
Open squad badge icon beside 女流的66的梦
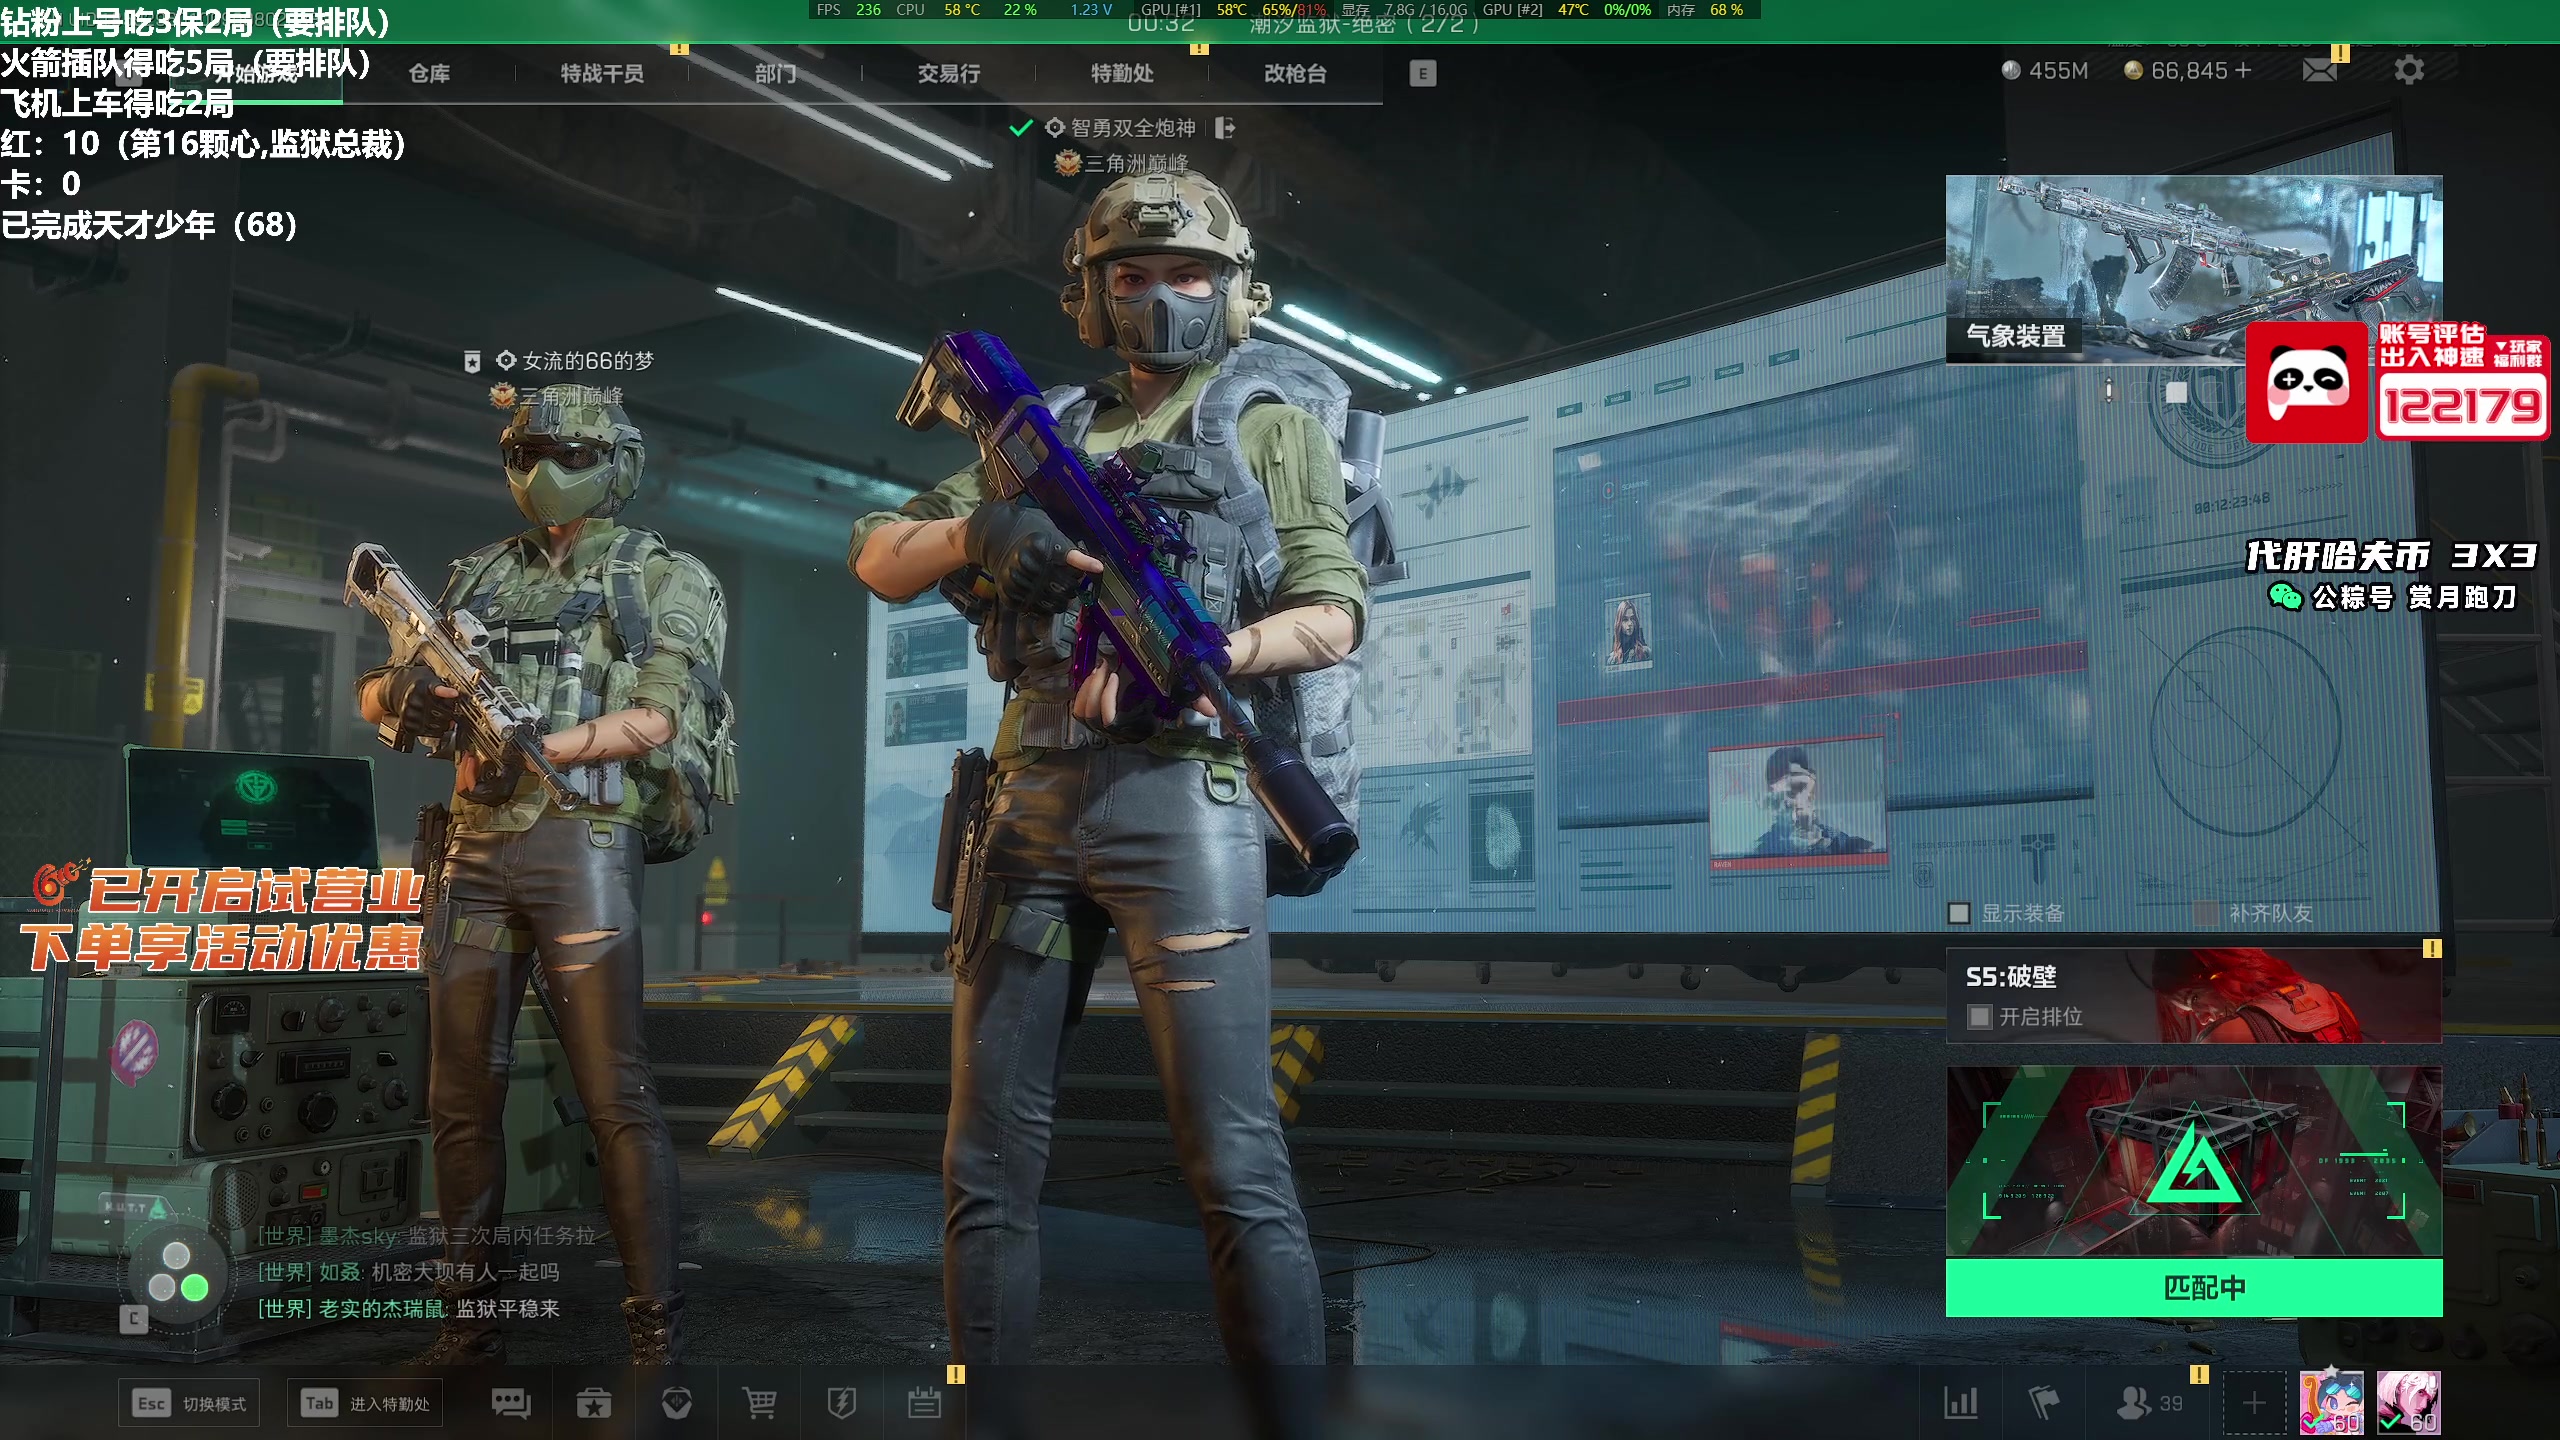tap(472, 362)
